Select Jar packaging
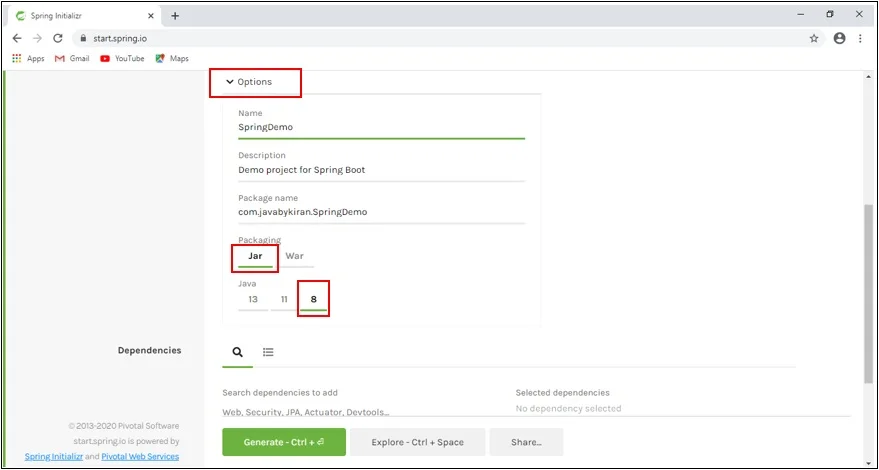 pyautogui.click(x=255, y=256)
